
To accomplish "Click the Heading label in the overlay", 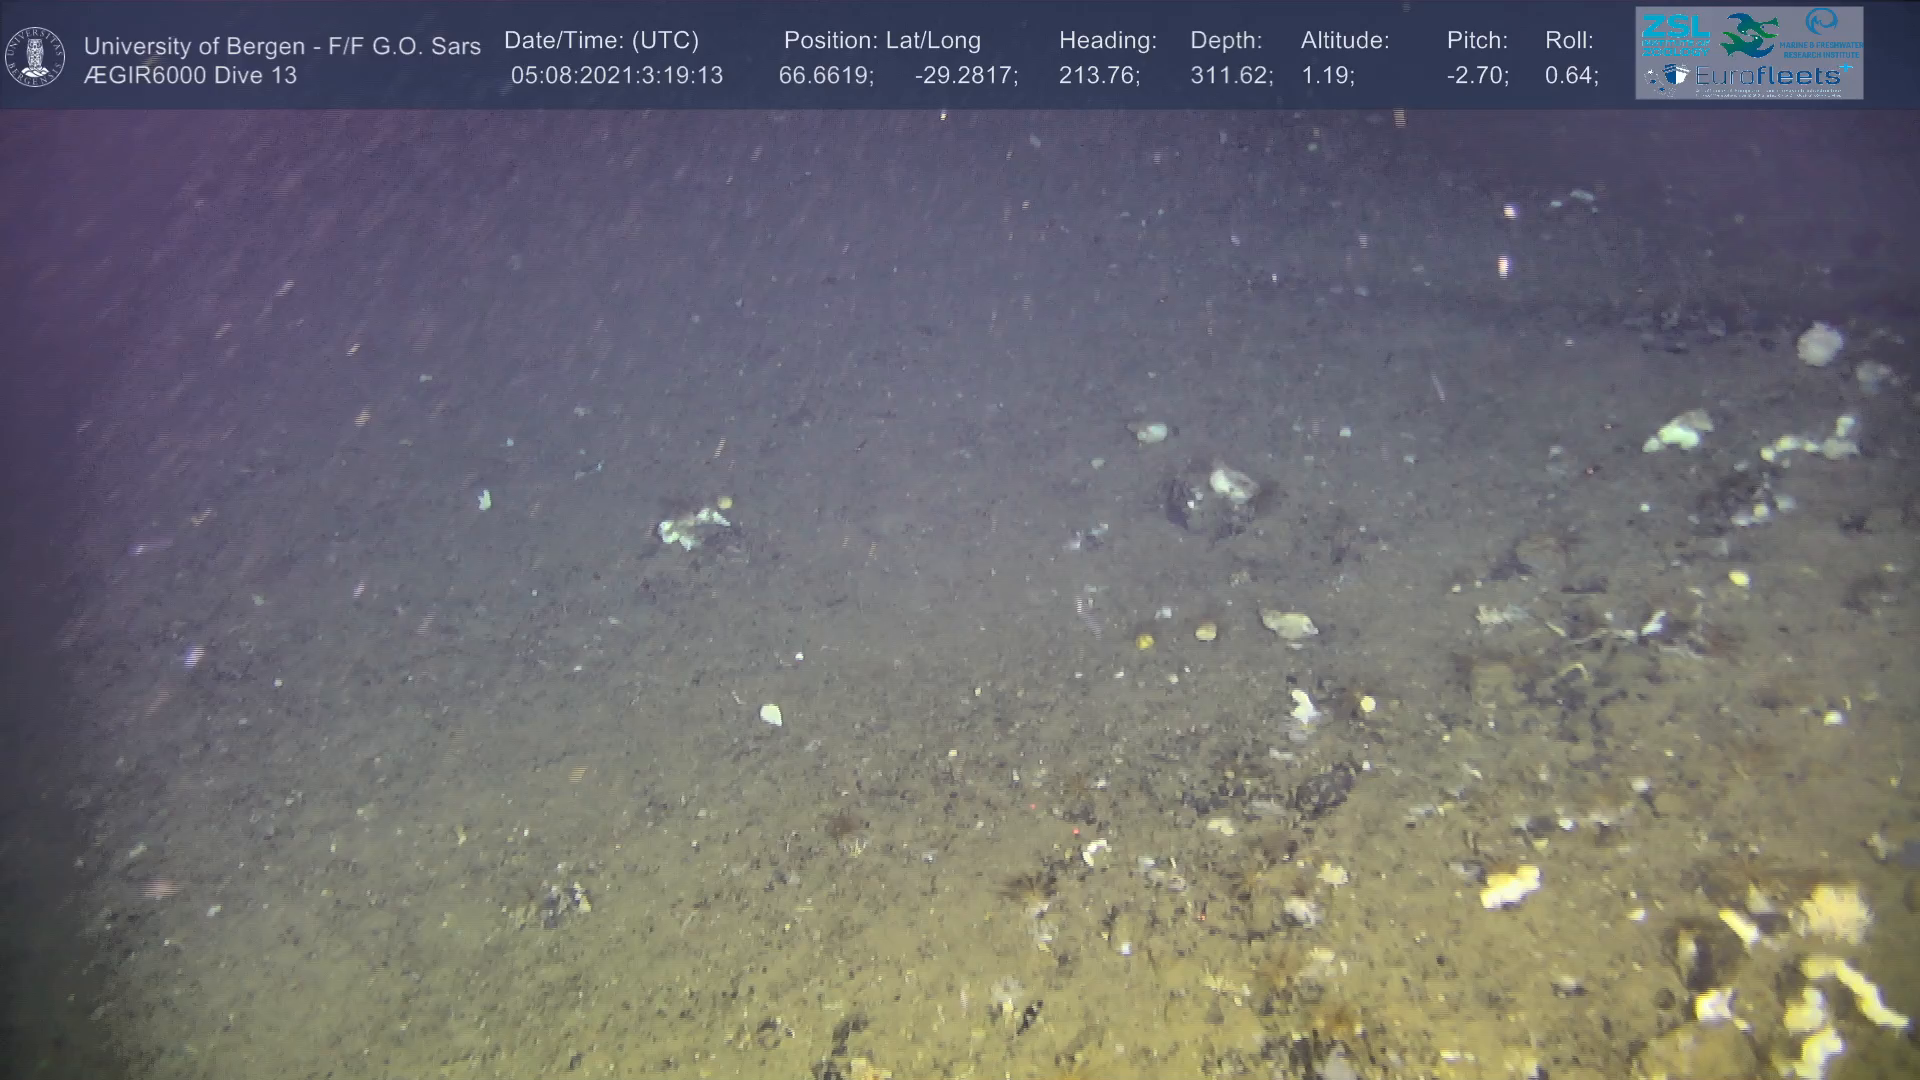I will [x=1107, y=41].
